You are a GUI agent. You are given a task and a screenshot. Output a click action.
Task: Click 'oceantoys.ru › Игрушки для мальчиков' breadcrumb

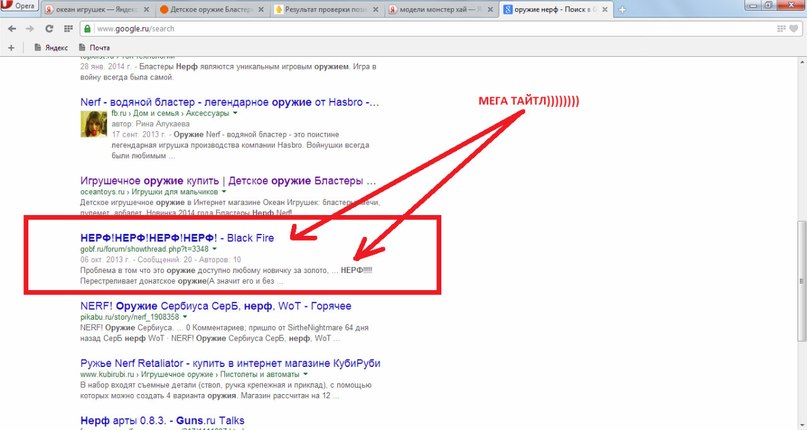click(x=149, y=192)
